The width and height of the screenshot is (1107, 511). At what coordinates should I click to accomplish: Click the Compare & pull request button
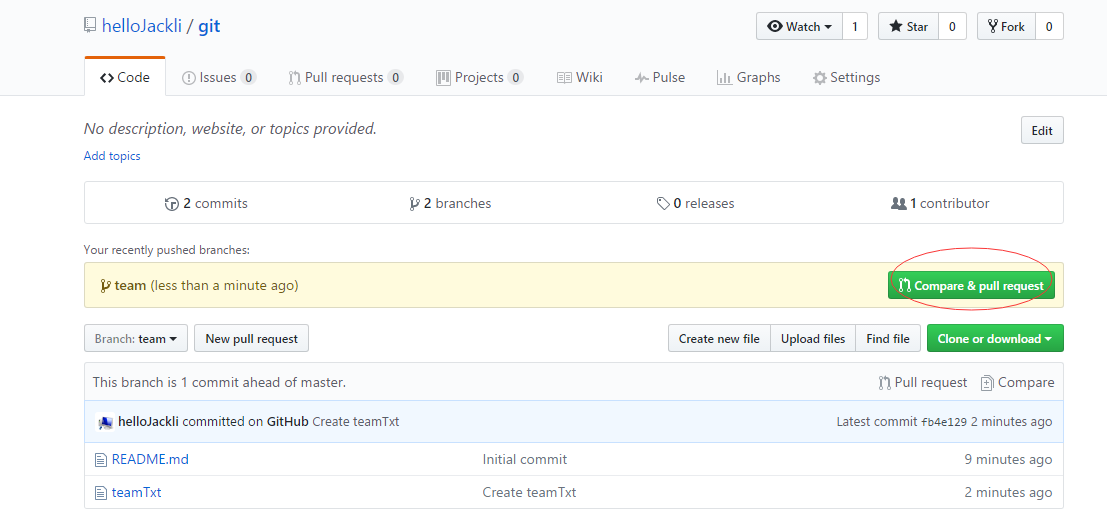pyautogui.click(x=971, y=286)
